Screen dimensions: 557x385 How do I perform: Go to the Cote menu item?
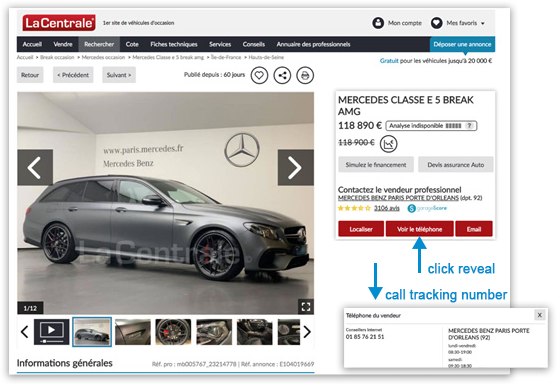pos(132,44)
